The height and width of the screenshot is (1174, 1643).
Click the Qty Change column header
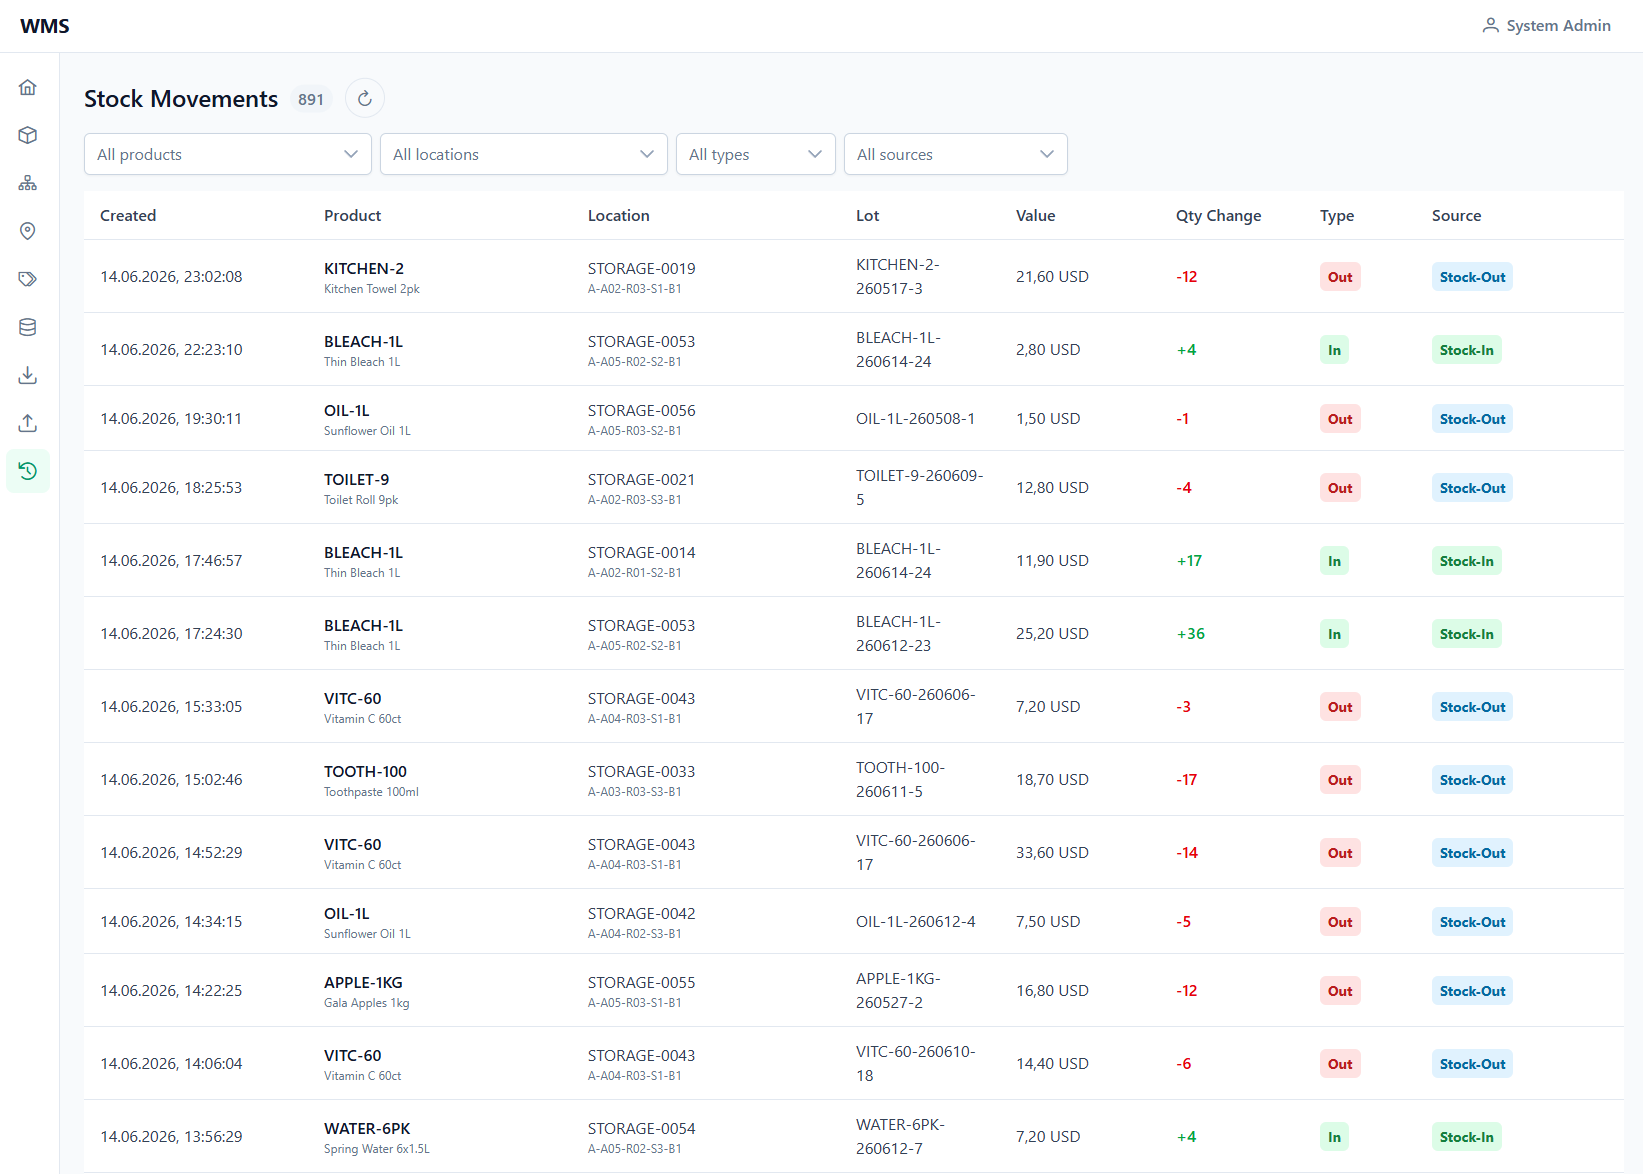[1218, 216]
